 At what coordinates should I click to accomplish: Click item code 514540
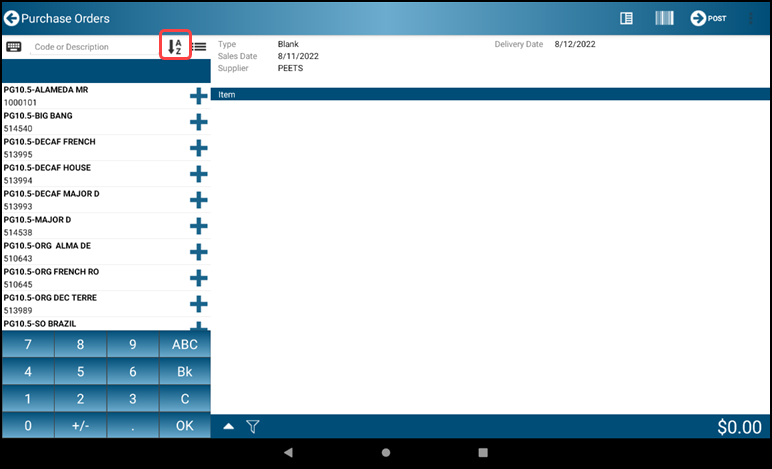click(18, 128)
